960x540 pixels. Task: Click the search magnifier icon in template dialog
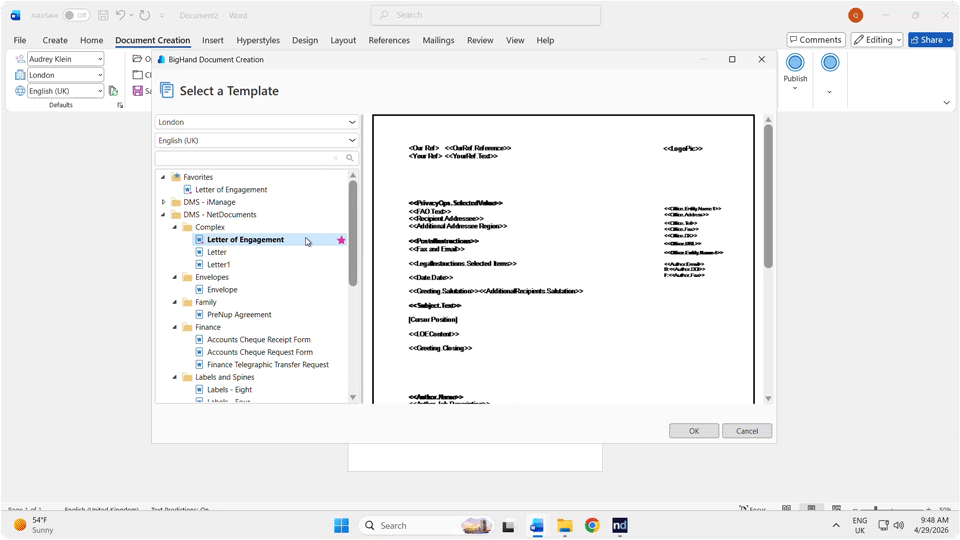click(350, 158)
